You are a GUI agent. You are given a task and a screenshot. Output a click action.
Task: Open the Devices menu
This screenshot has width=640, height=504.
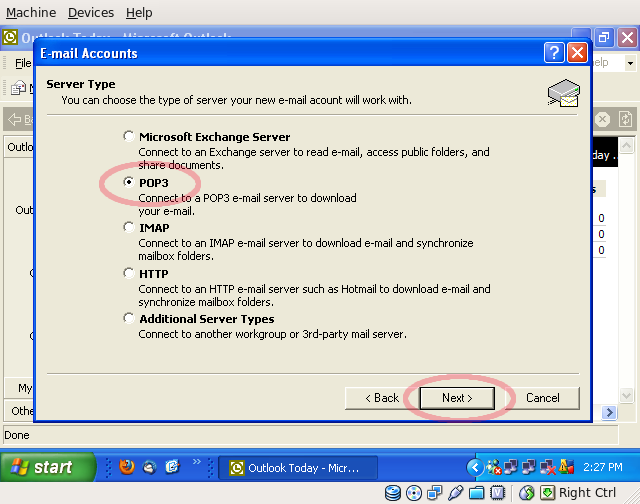click(x=91, y=13)
